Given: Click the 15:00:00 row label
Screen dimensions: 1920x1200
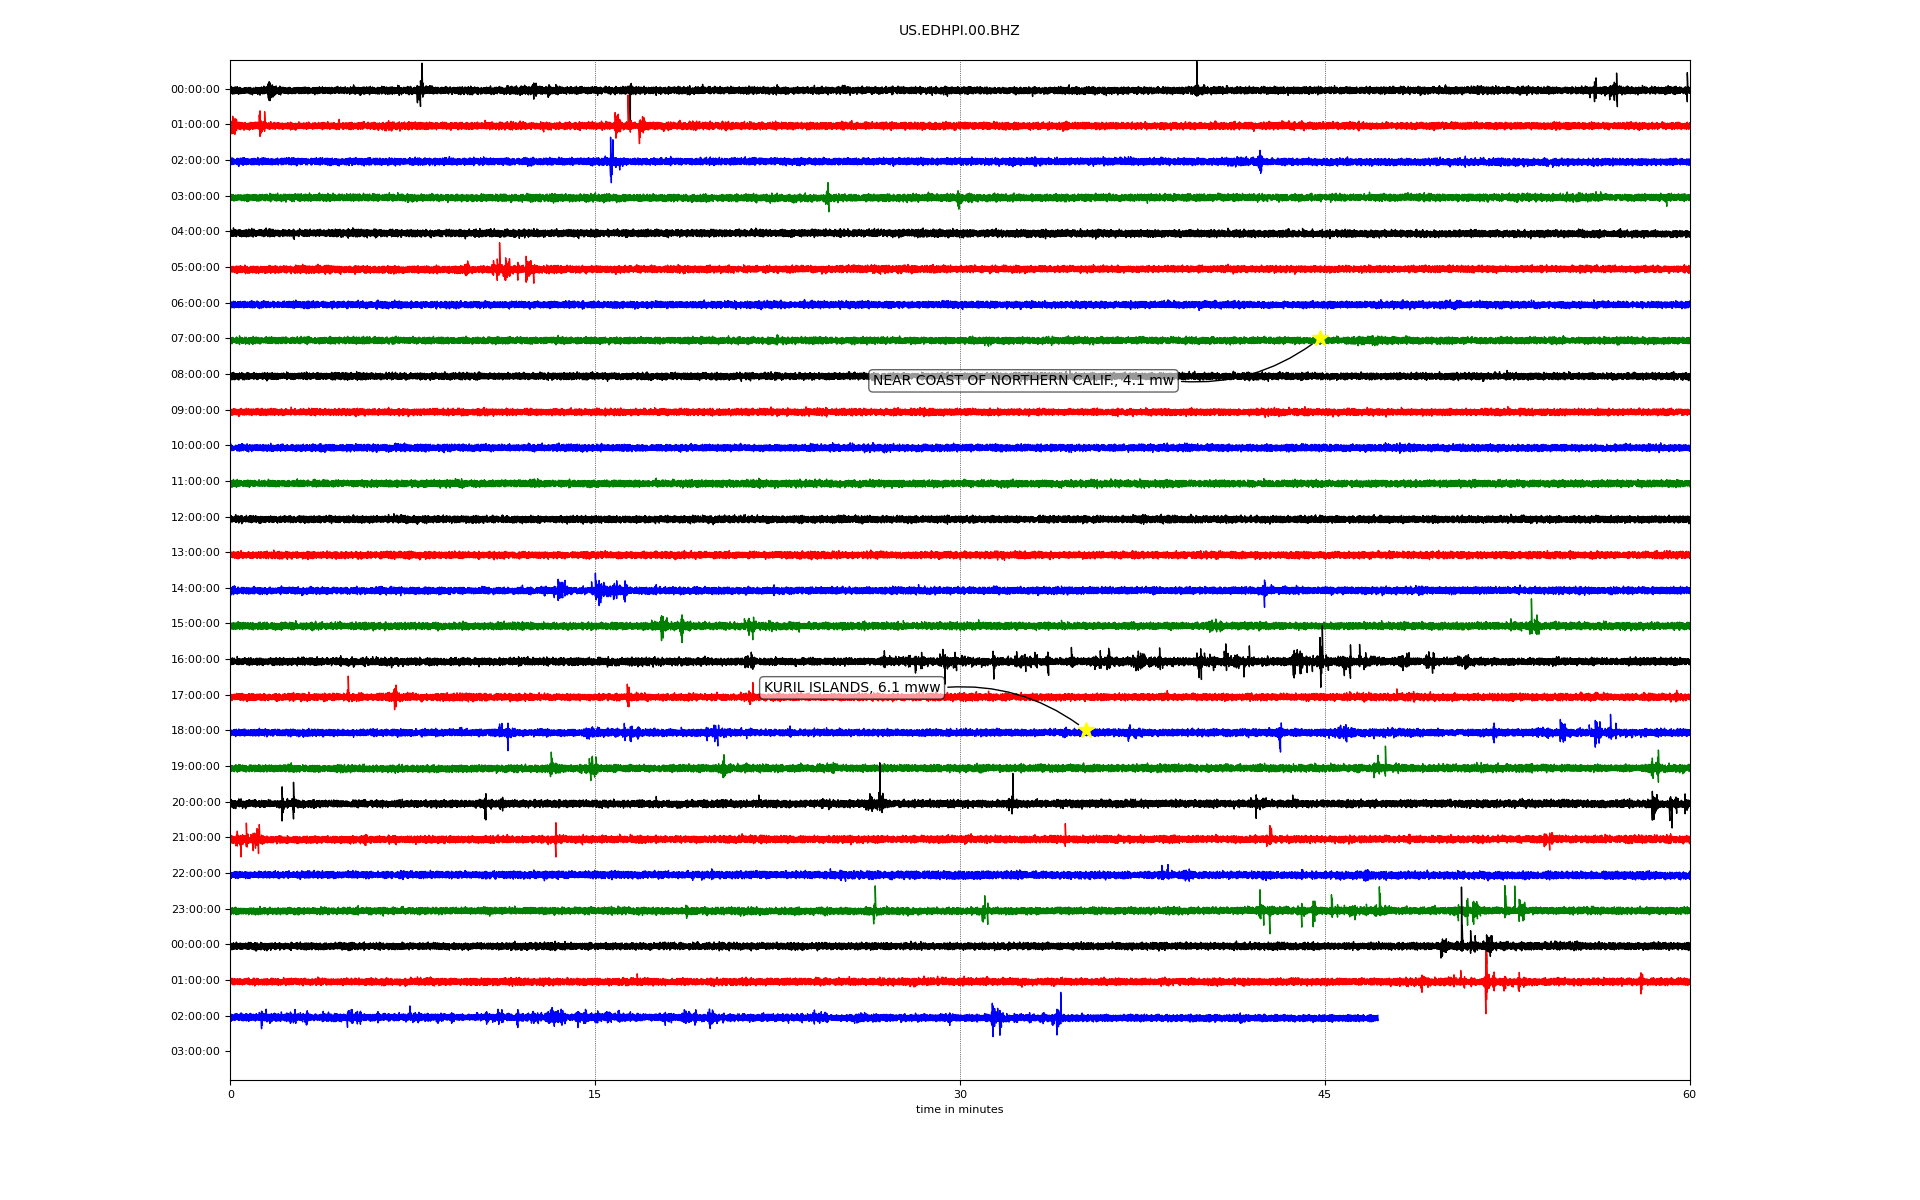Looking at the screenshot, I should (195, 624).
